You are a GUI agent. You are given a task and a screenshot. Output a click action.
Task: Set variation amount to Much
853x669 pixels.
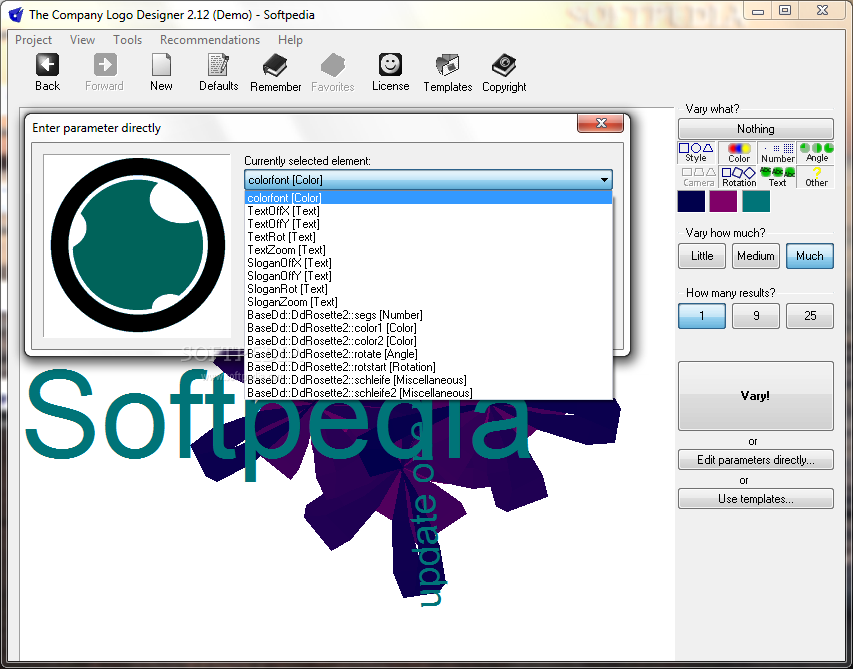tap(809, 256)
